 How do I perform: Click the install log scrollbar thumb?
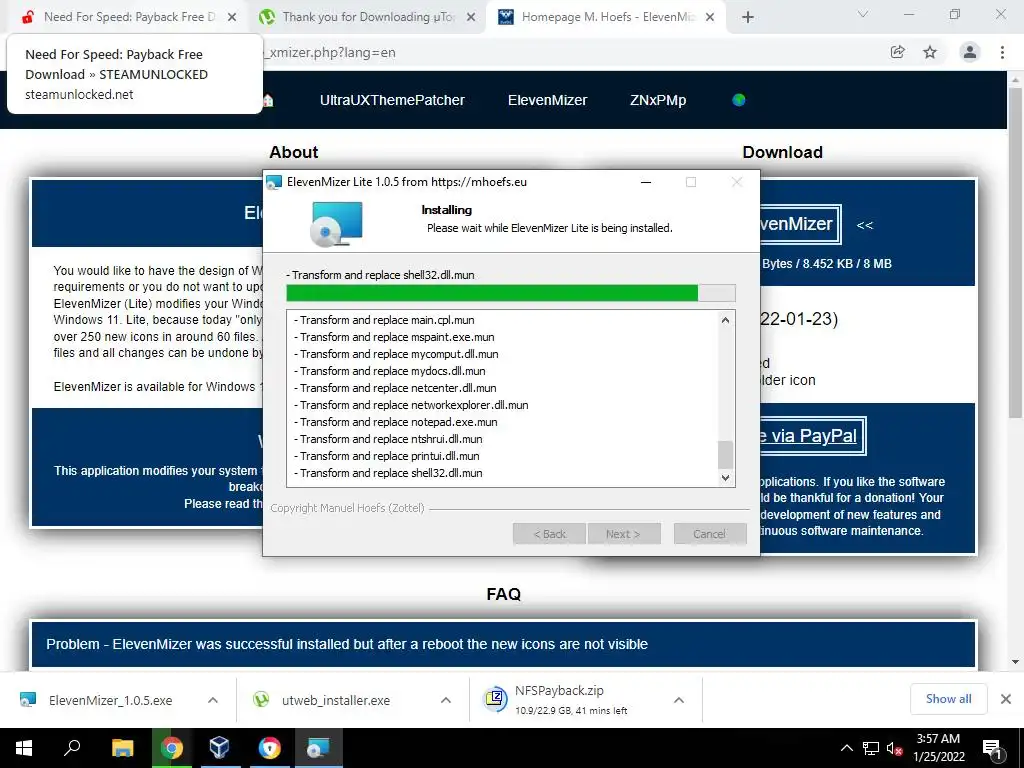(725, 455)
